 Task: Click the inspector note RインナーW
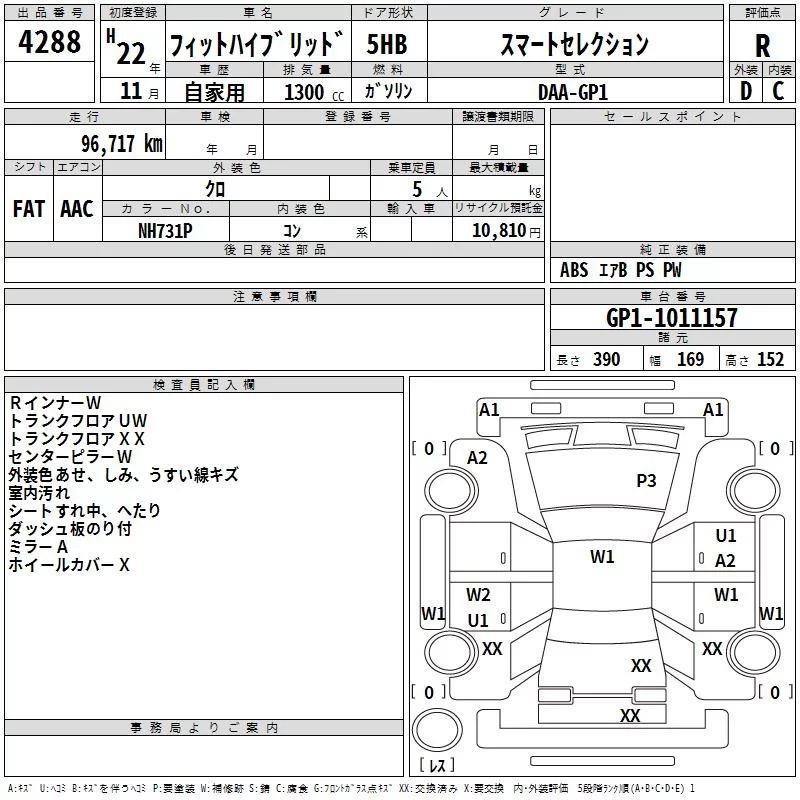click(55, 403)
